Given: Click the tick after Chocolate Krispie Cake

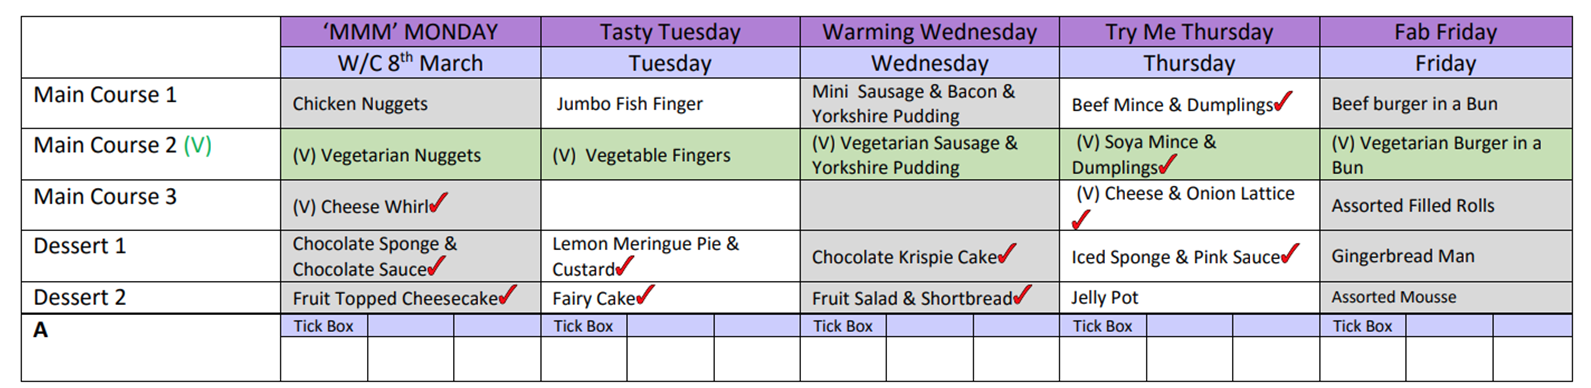Looking at the screenshot, I should click(1006, 254).
